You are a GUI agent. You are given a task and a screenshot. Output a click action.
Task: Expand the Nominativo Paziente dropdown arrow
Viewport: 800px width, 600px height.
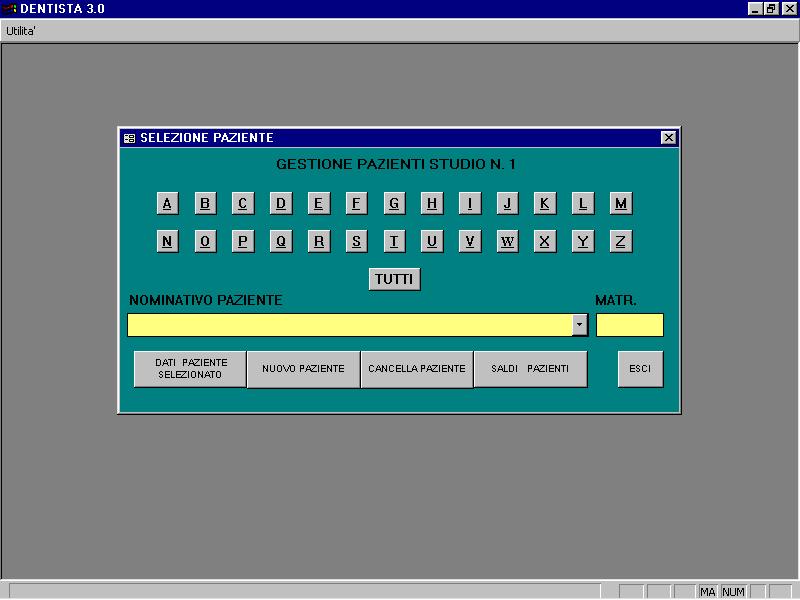point(580,325)
